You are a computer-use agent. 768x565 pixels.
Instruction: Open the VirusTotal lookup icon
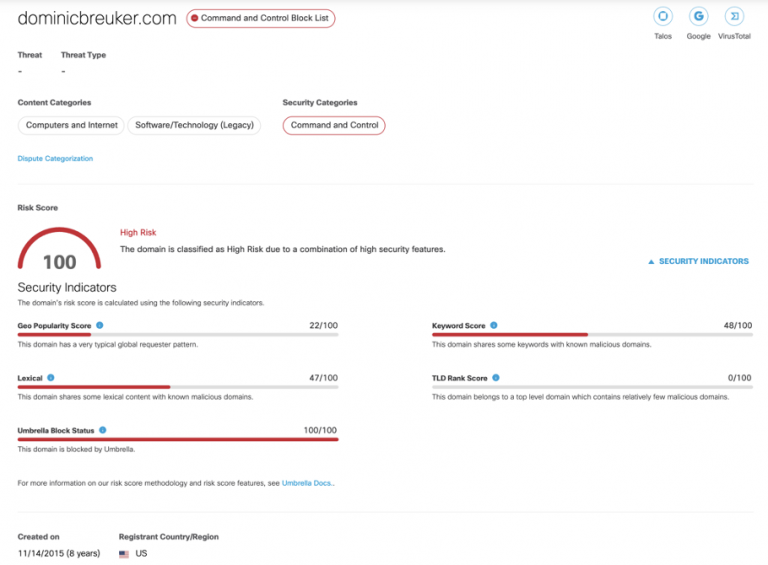coord(734,17)
